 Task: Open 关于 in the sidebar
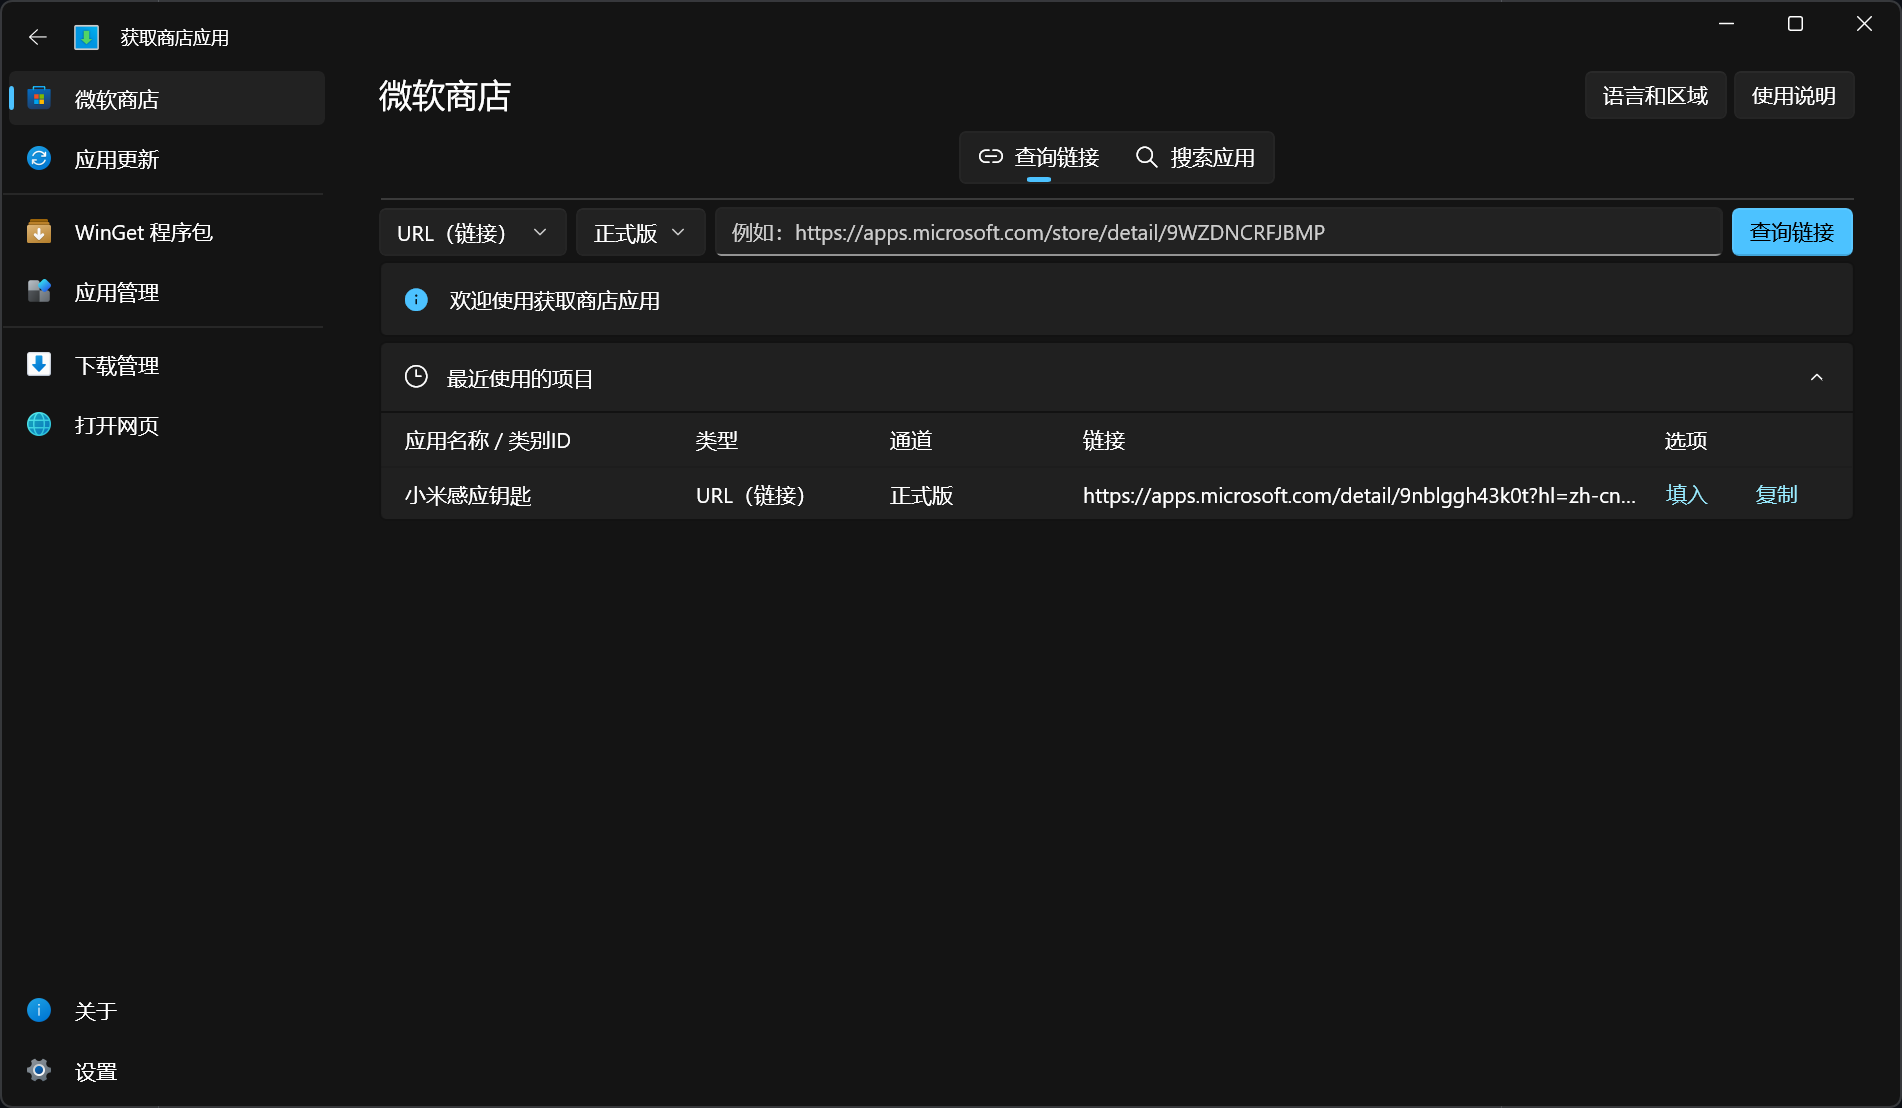[x=167, y=1011]
